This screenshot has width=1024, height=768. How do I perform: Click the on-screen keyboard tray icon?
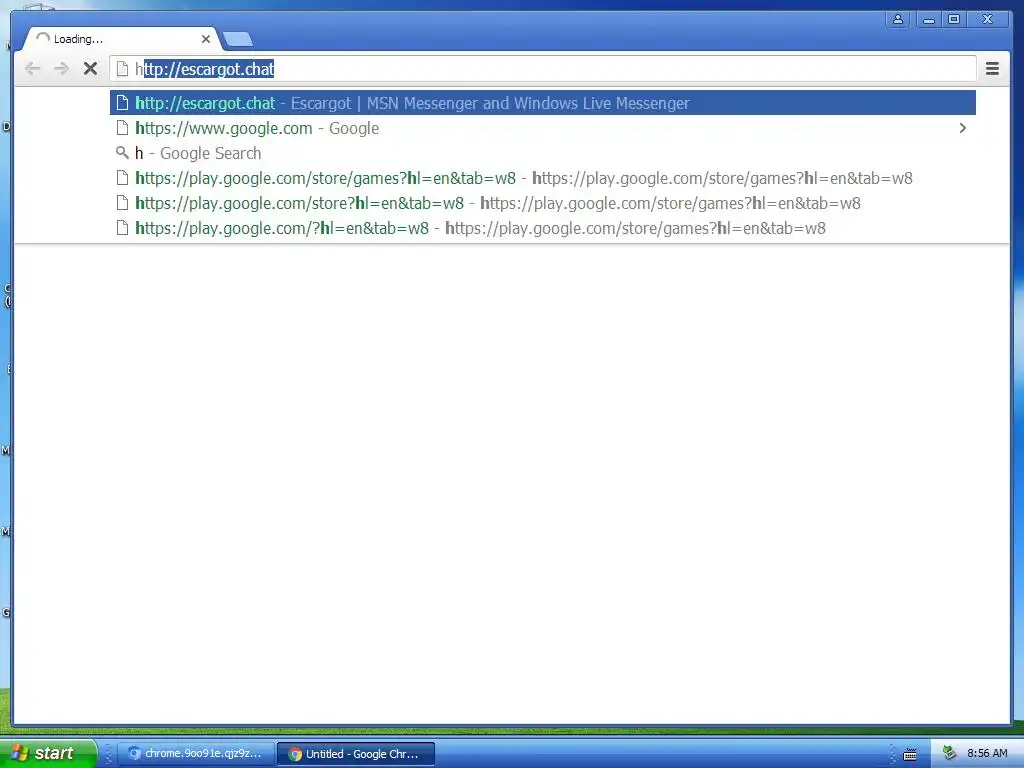point(910,754)
